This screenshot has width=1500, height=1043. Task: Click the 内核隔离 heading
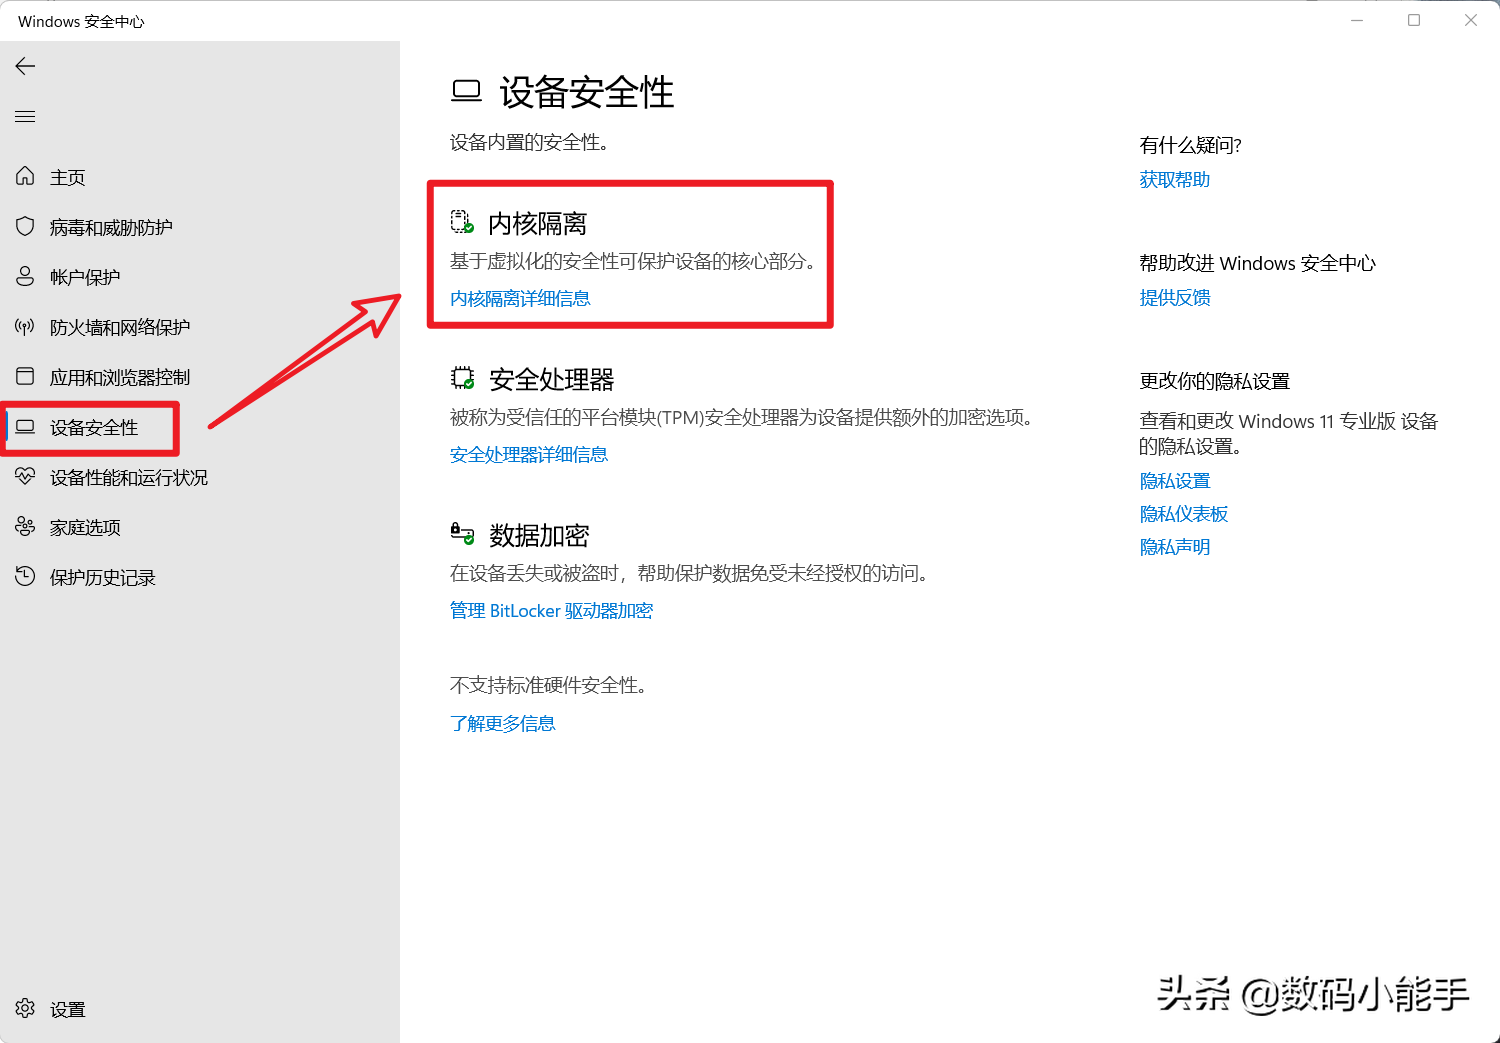coord(538,223)
